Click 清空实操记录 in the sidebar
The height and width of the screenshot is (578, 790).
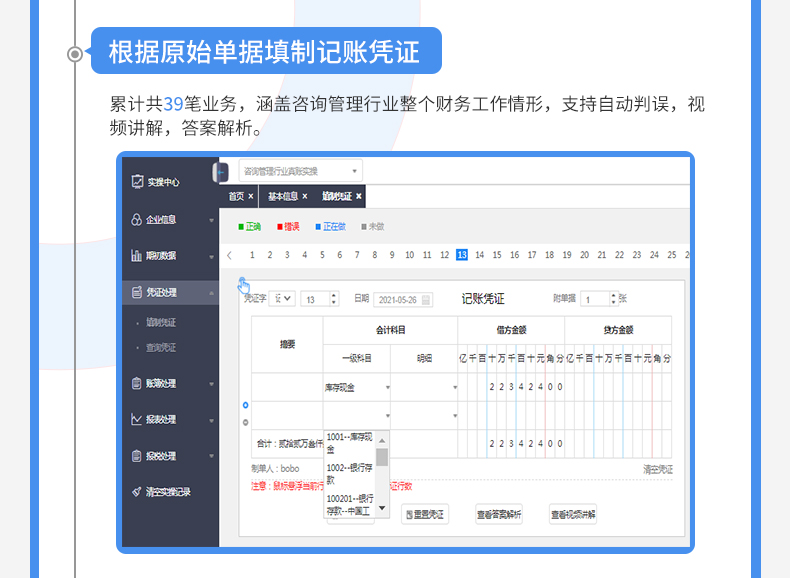point(168,492)
